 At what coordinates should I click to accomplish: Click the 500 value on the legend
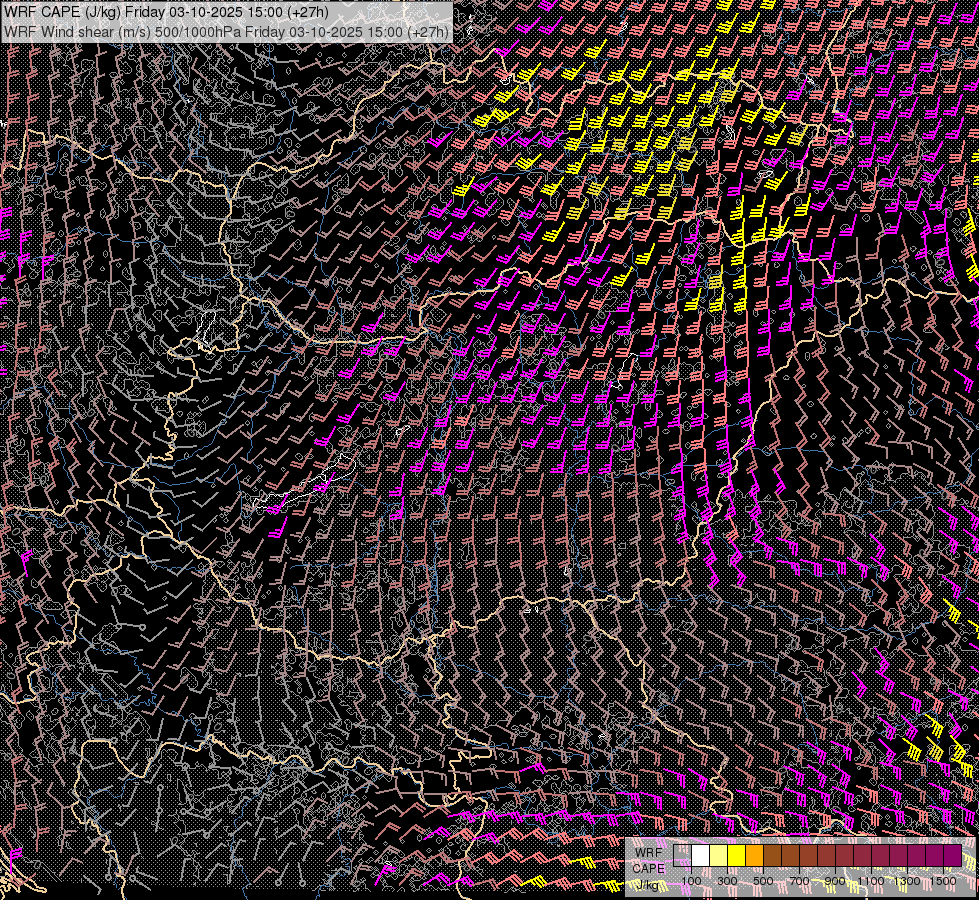click(x=763, y=880)
